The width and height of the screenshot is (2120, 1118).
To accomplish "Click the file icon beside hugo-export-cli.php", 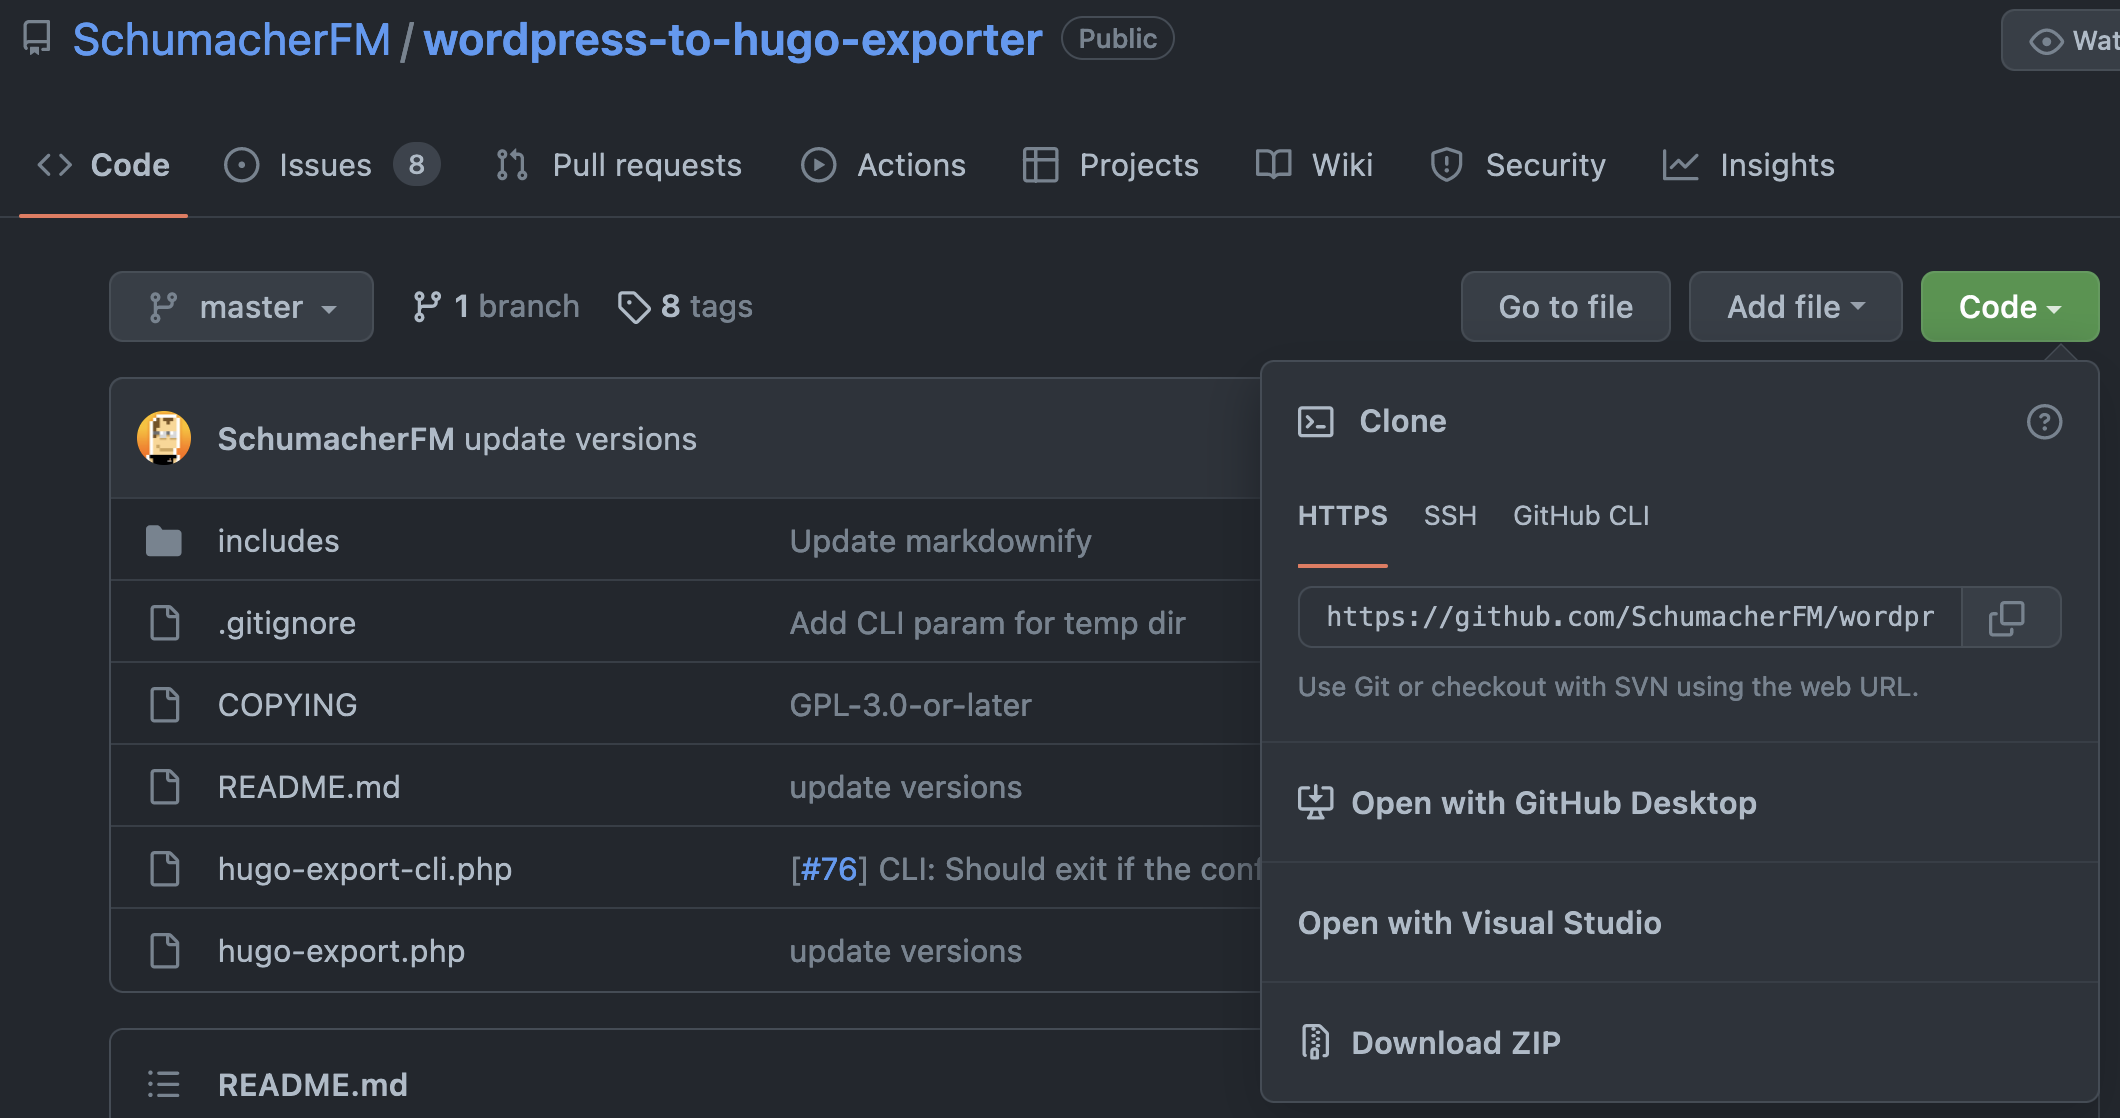I will pos(164,869).
